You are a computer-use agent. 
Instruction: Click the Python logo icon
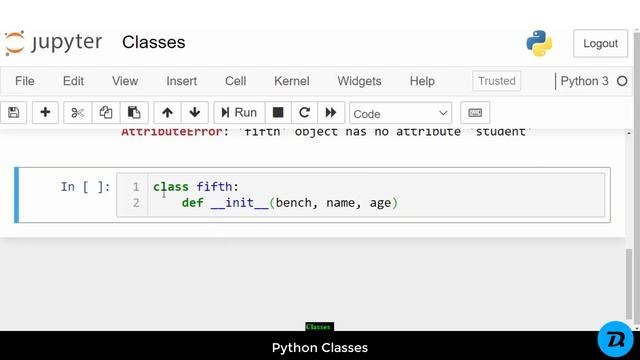click(539, 43)
